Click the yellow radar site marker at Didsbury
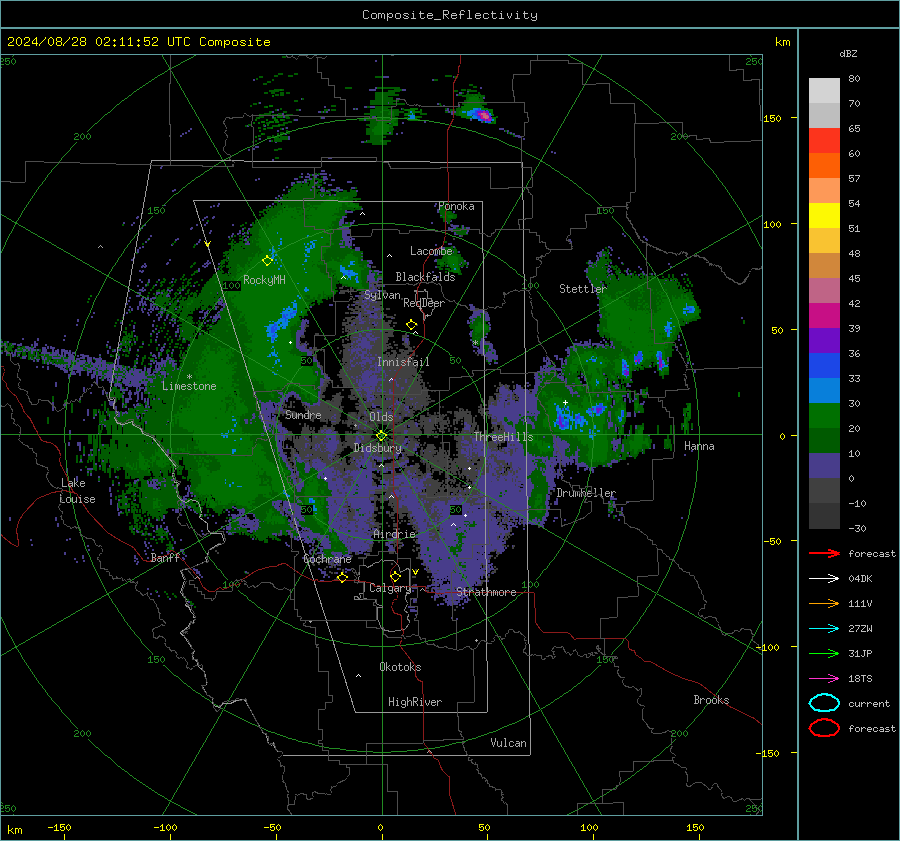This screenshot has height=841, width=900. (381, 436)
